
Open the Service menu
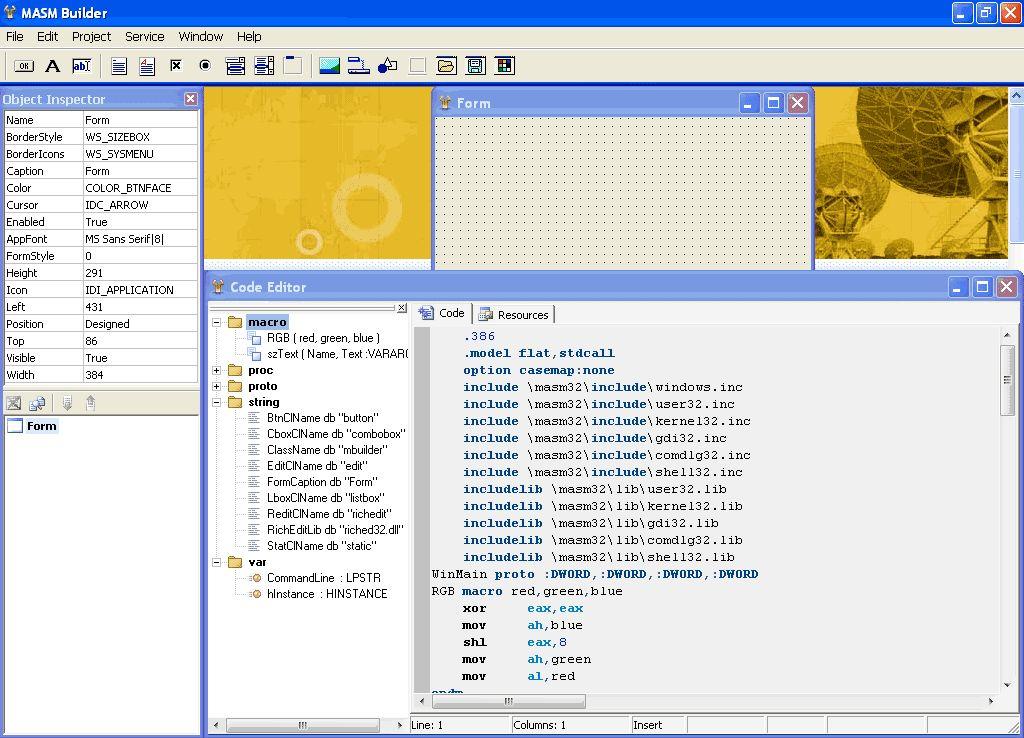point(145,37)
